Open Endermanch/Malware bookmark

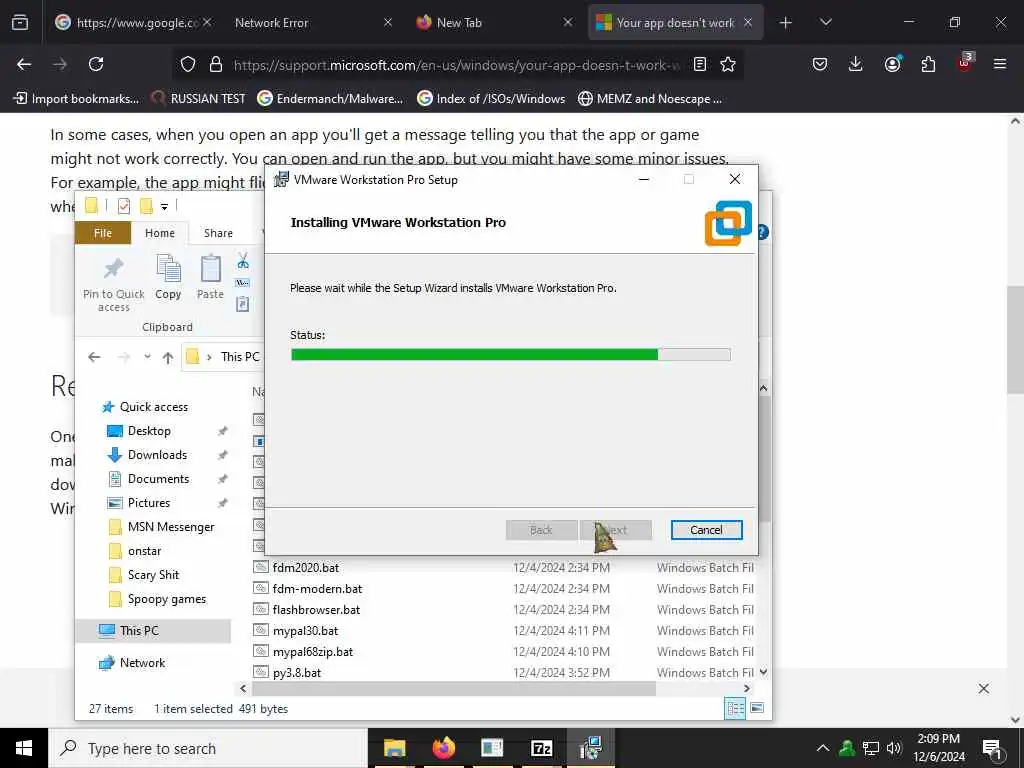pos(330,99)
